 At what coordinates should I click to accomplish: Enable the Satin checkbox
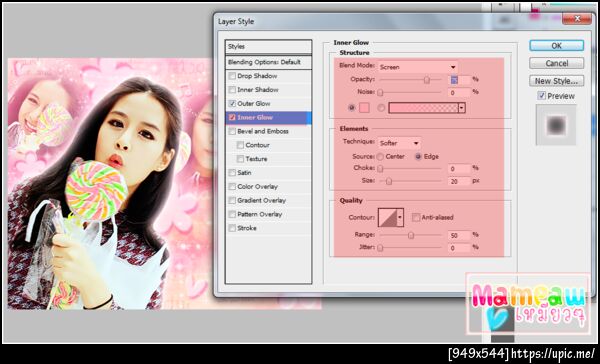coord(232,173)
